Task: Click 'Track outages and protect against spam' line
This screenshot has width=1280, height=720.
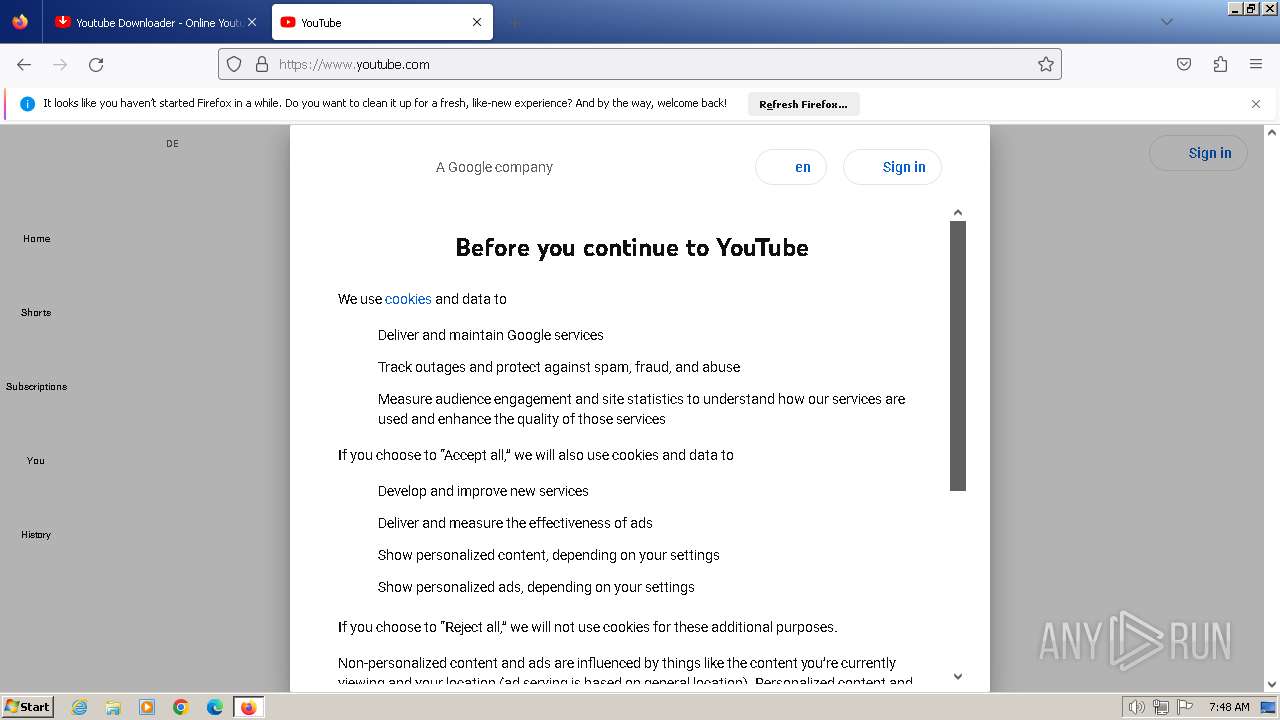Action: pyautogui.click(x=559, y=367)
